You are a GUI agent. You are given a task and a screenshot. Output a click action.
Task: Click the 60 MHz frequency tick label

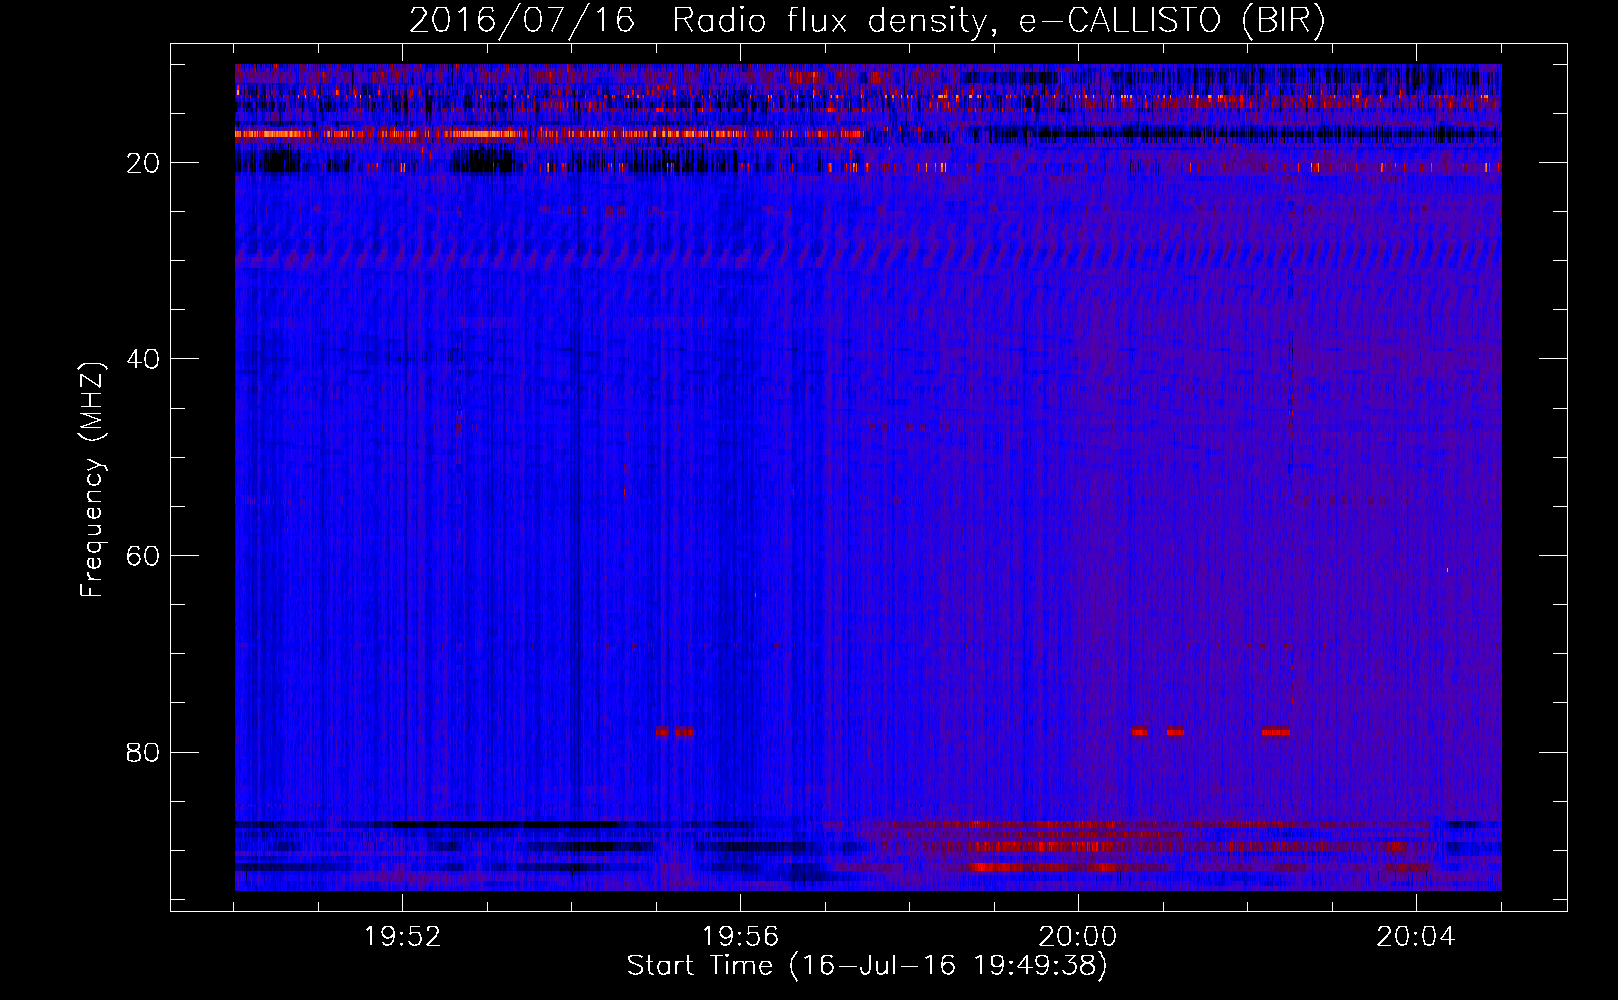tap(144, 556)
